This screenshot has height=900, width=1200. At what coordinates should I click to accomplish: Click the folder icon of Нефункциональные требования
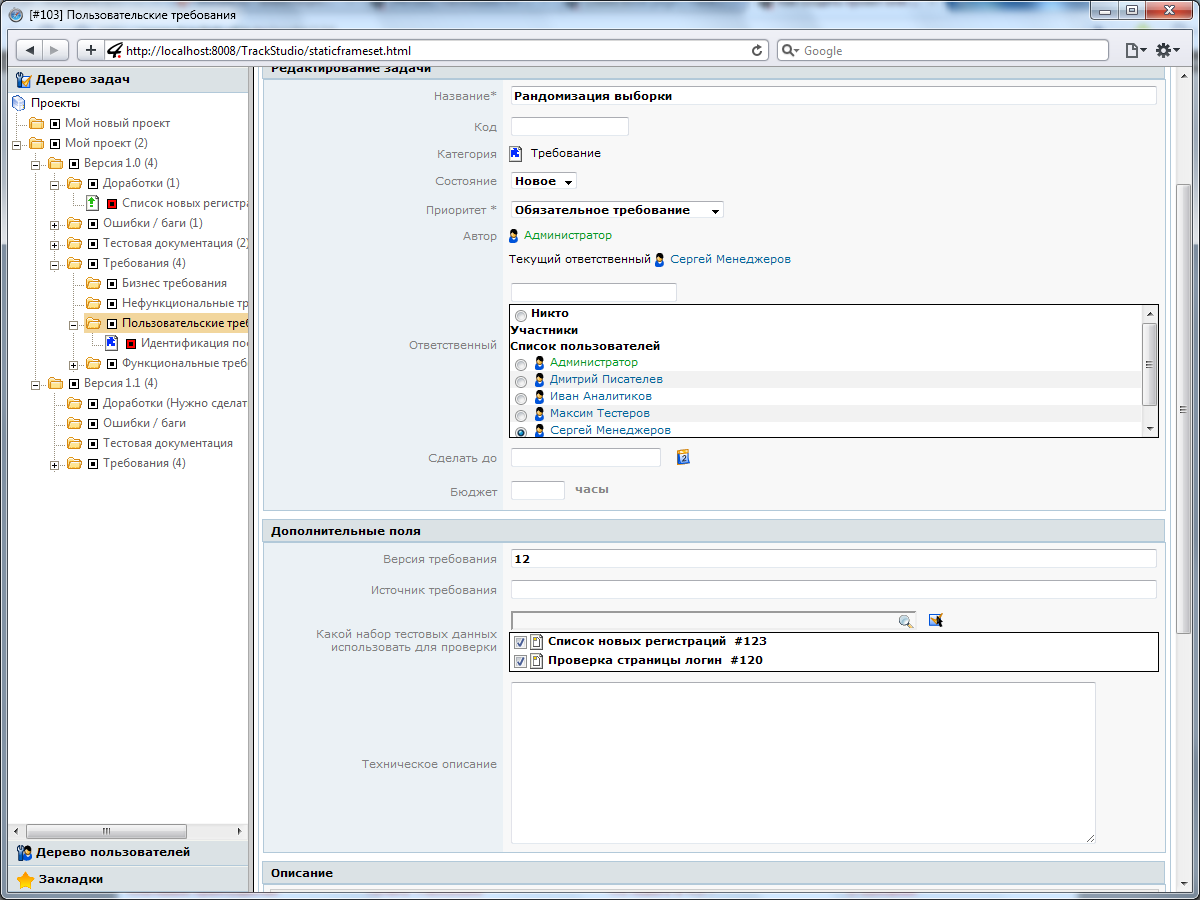point(93,303)
